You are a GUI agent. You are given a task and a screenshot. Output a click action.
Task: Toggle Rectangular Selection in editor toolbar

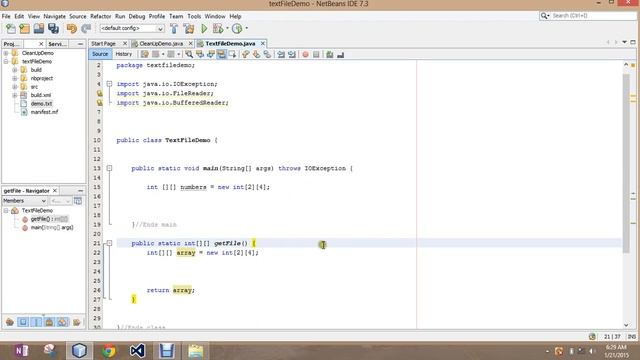232,54
